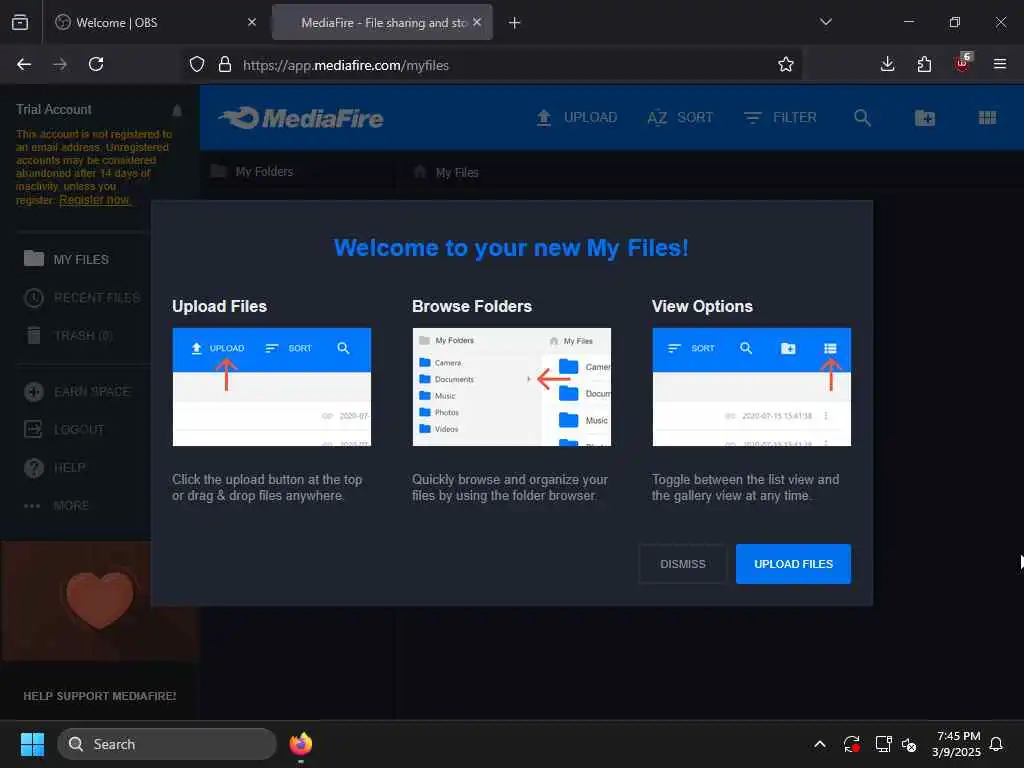The width and height of the screenshot is (1024, 768).
Task: Click the site security padlock icon
Action: [x=225, y=65]
